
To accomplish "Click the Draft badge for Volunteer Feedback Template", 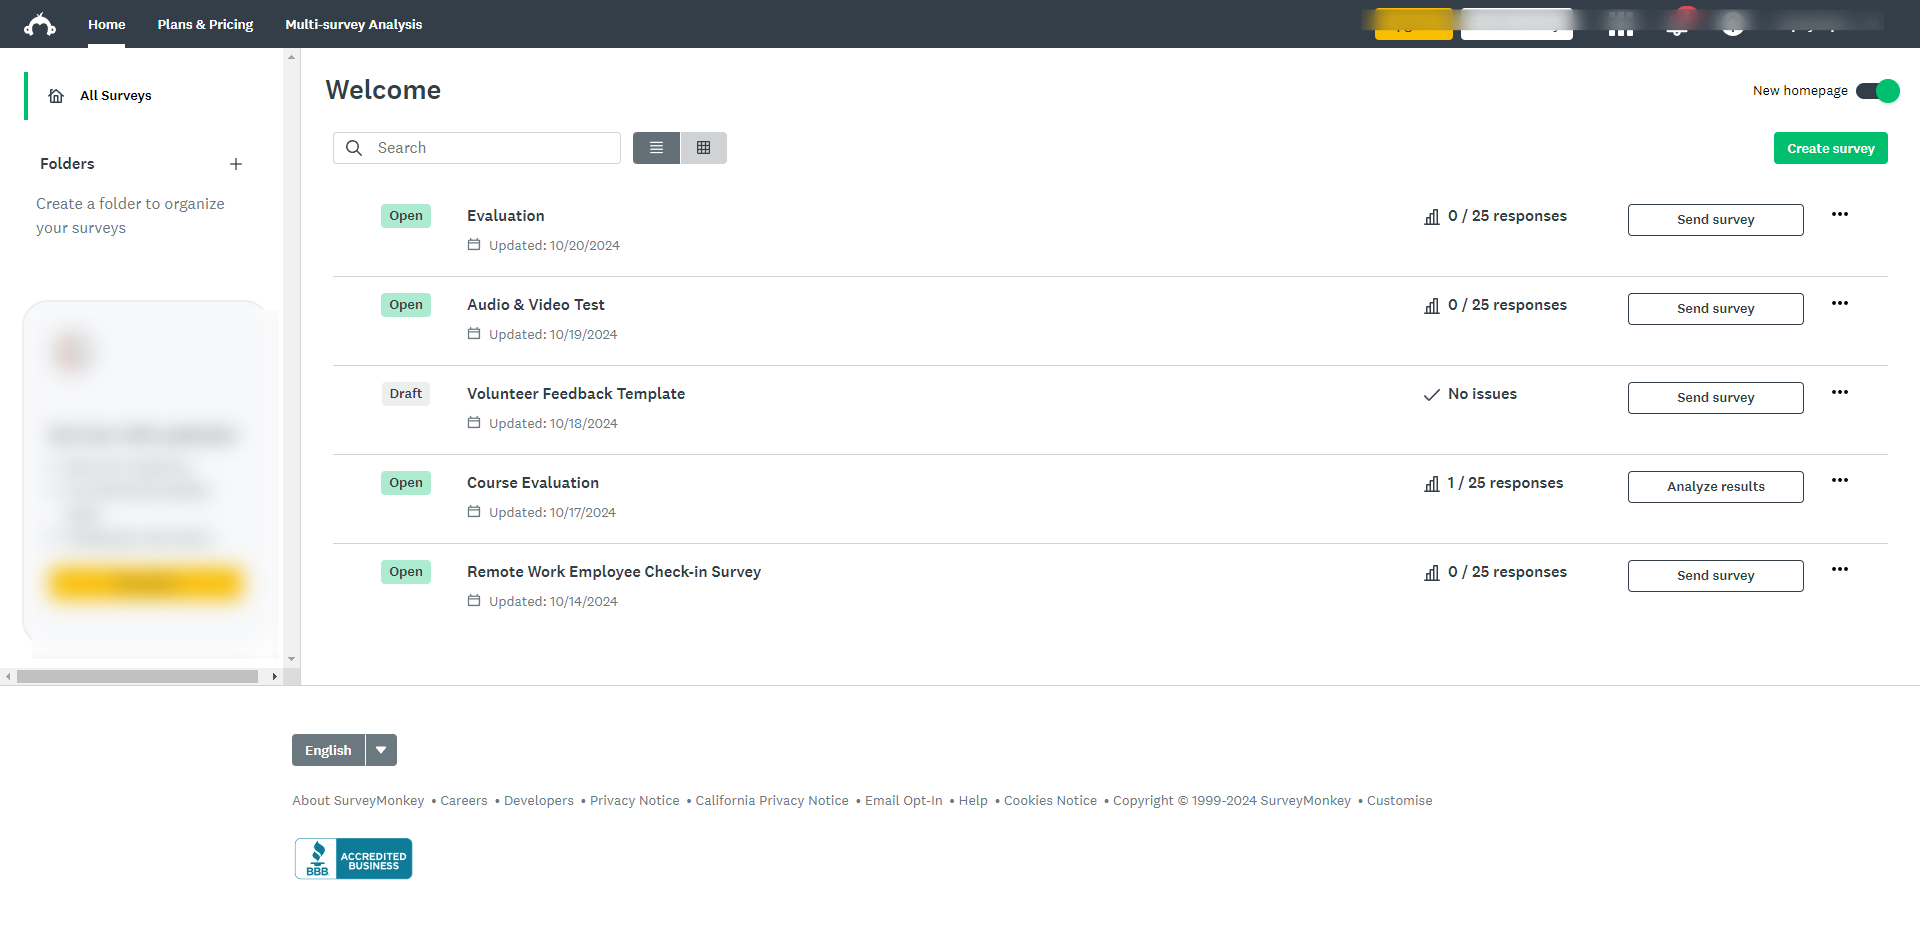I will (x=406, y=394).
